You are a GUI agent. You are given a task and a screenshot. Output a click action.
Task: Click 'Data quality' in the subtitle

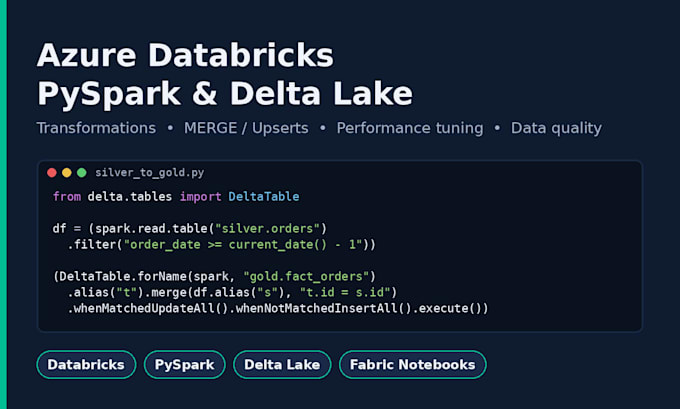[556, 128]
